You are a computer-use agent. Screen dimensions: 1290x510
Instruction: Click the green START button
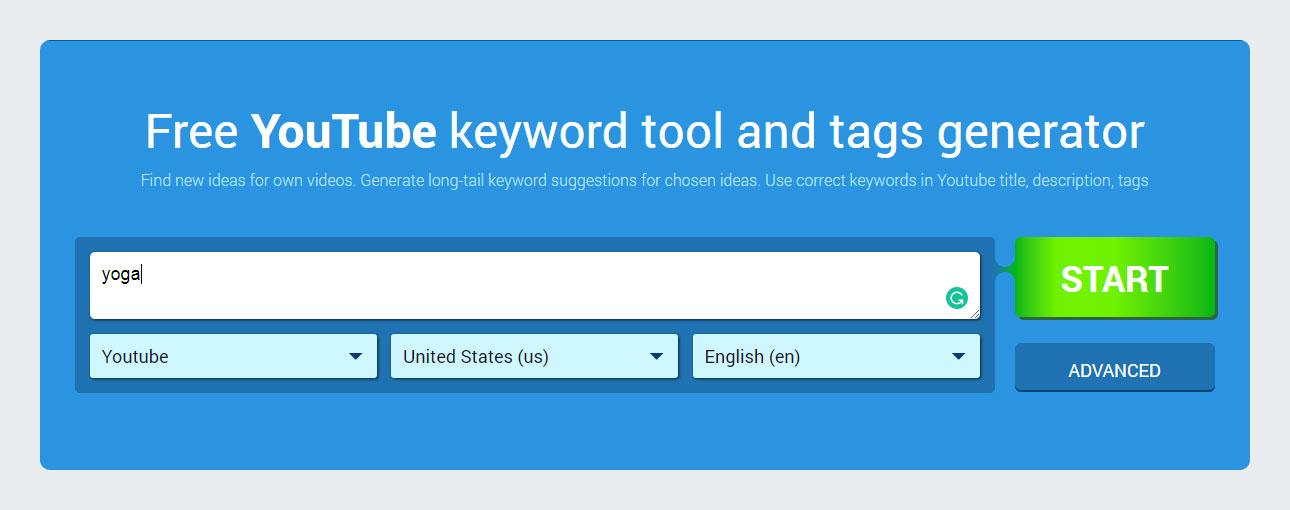(1115, 278)
